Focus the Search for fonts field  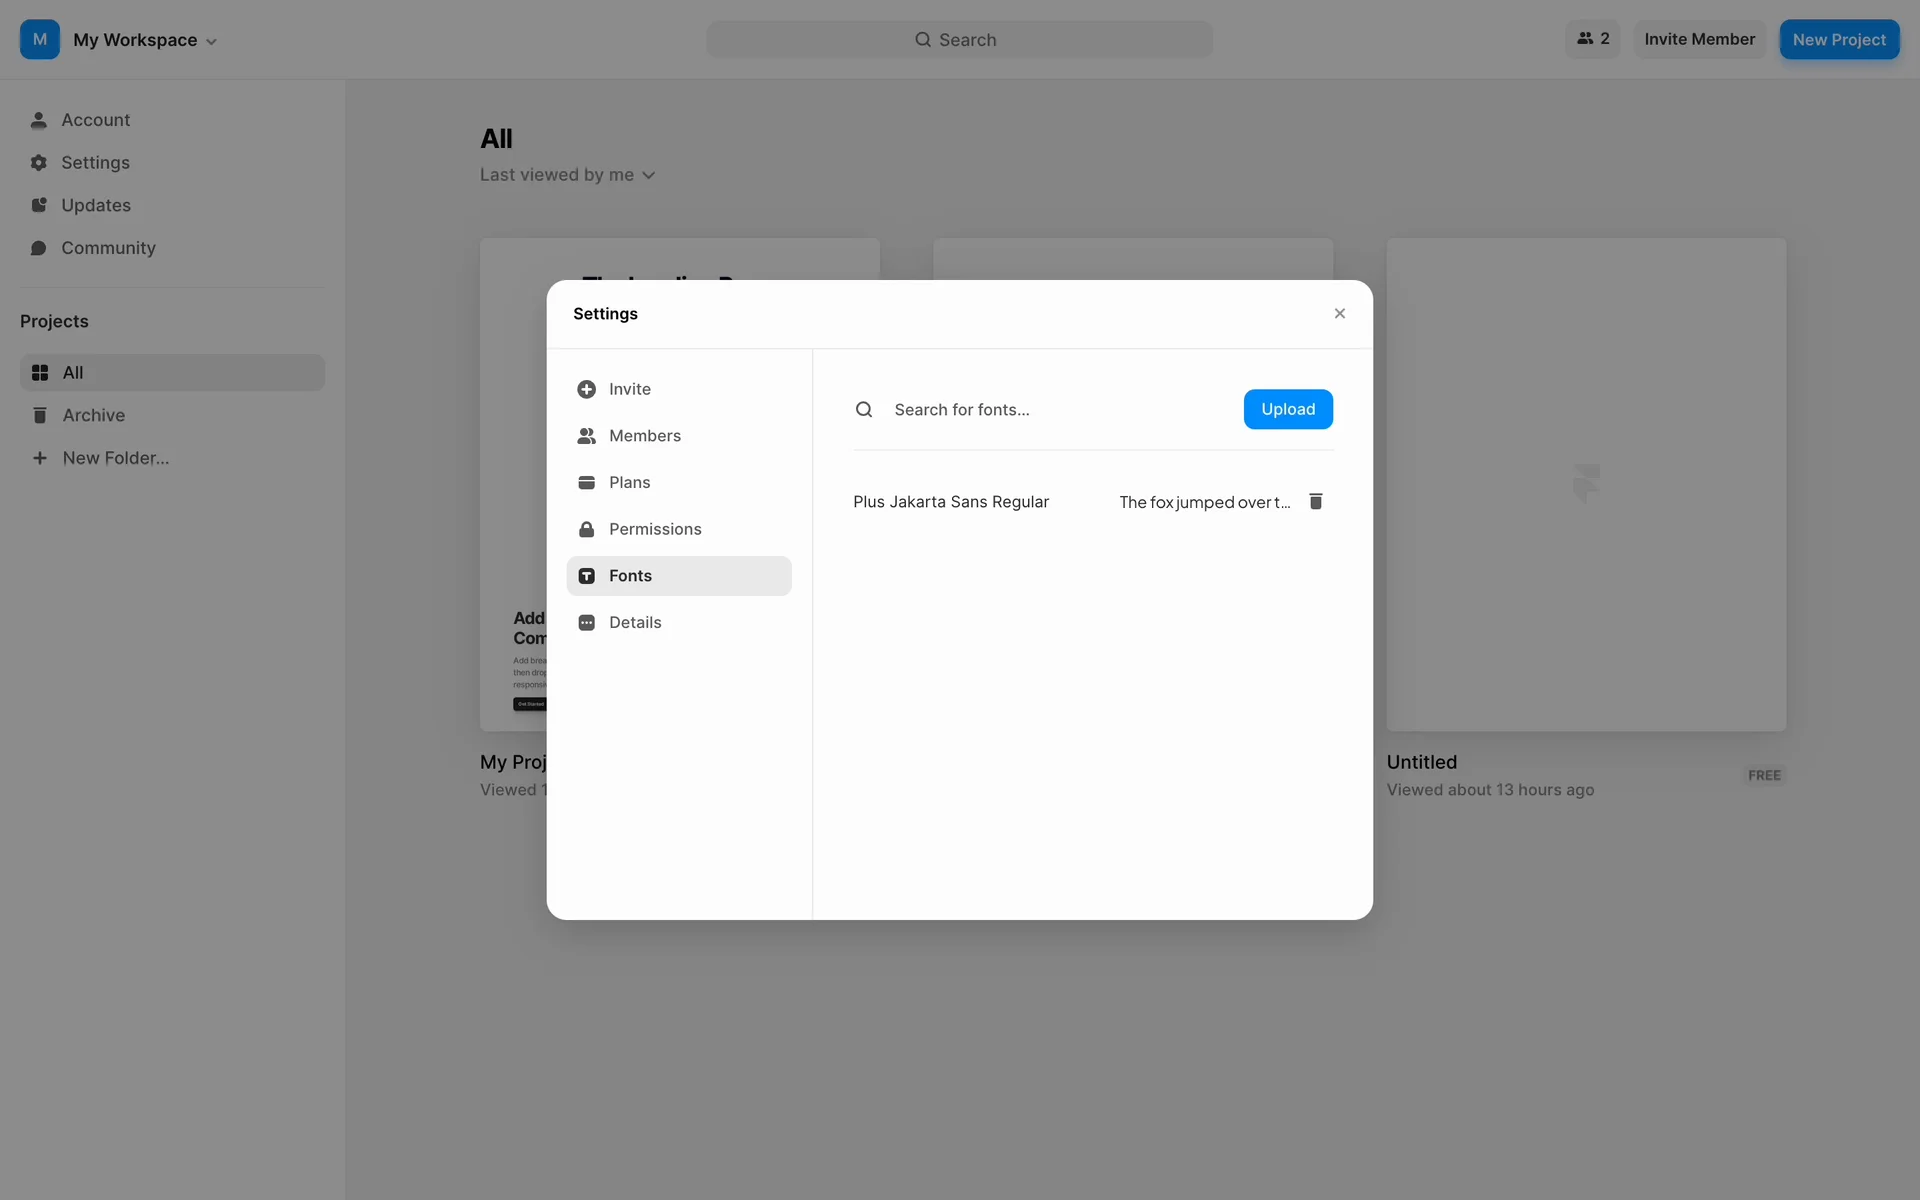(x=1055, y=409)
